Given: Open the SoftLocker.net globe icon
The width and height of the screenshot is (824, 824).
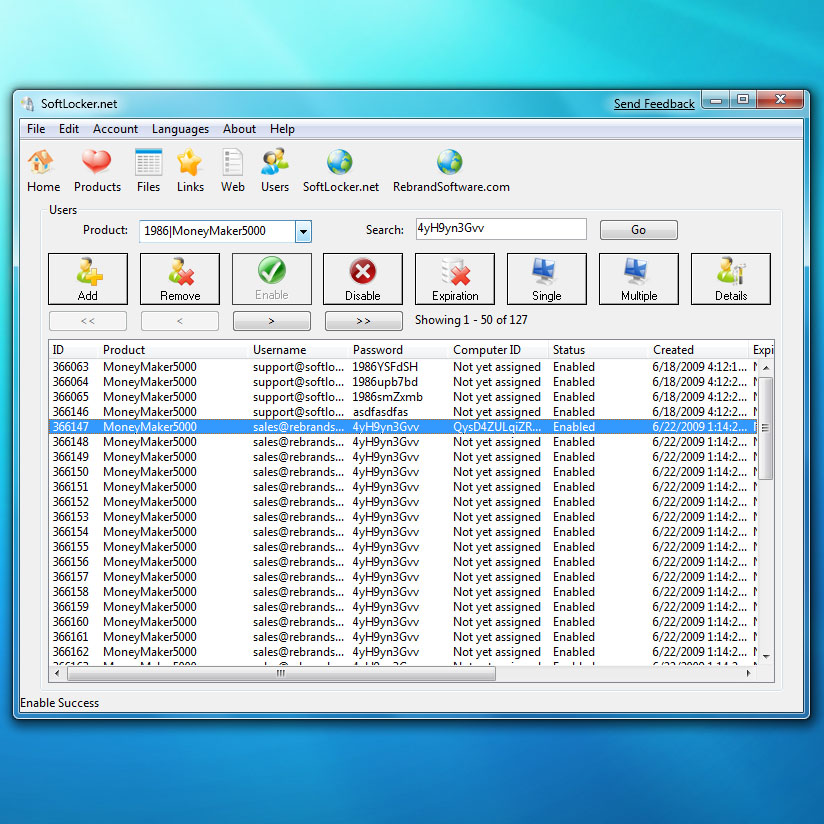Looking at the screenshot, I should (340, 169).
